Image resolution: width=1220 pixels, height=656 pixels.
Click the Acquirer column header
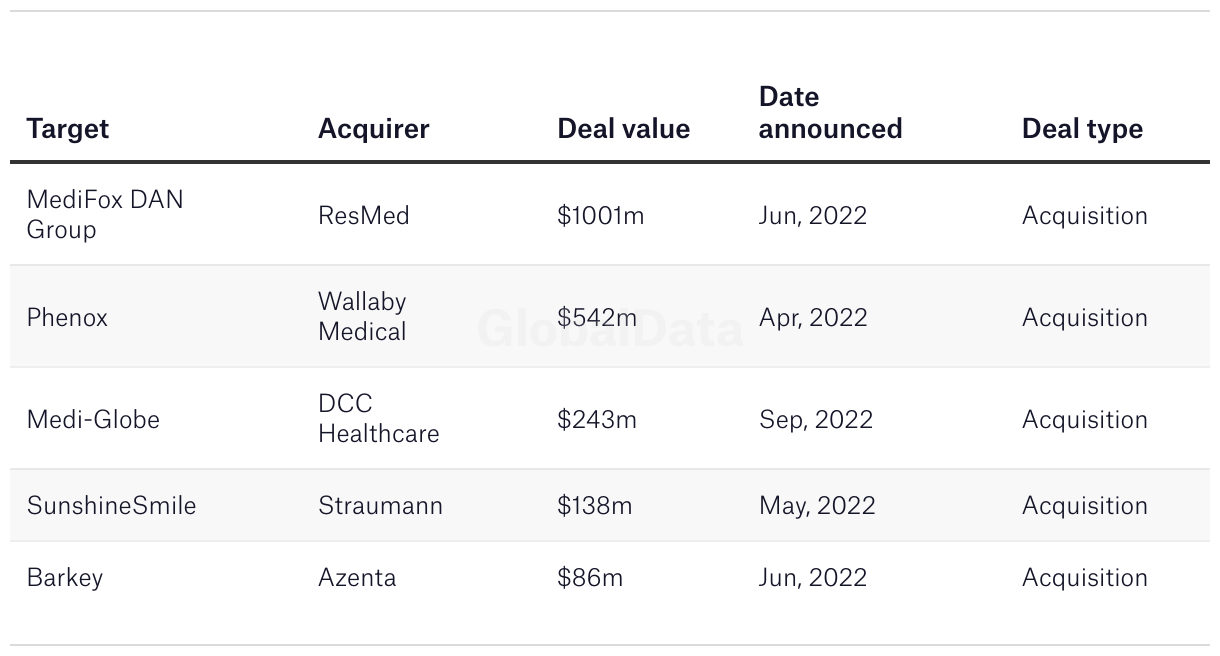(x=373, y=129)
